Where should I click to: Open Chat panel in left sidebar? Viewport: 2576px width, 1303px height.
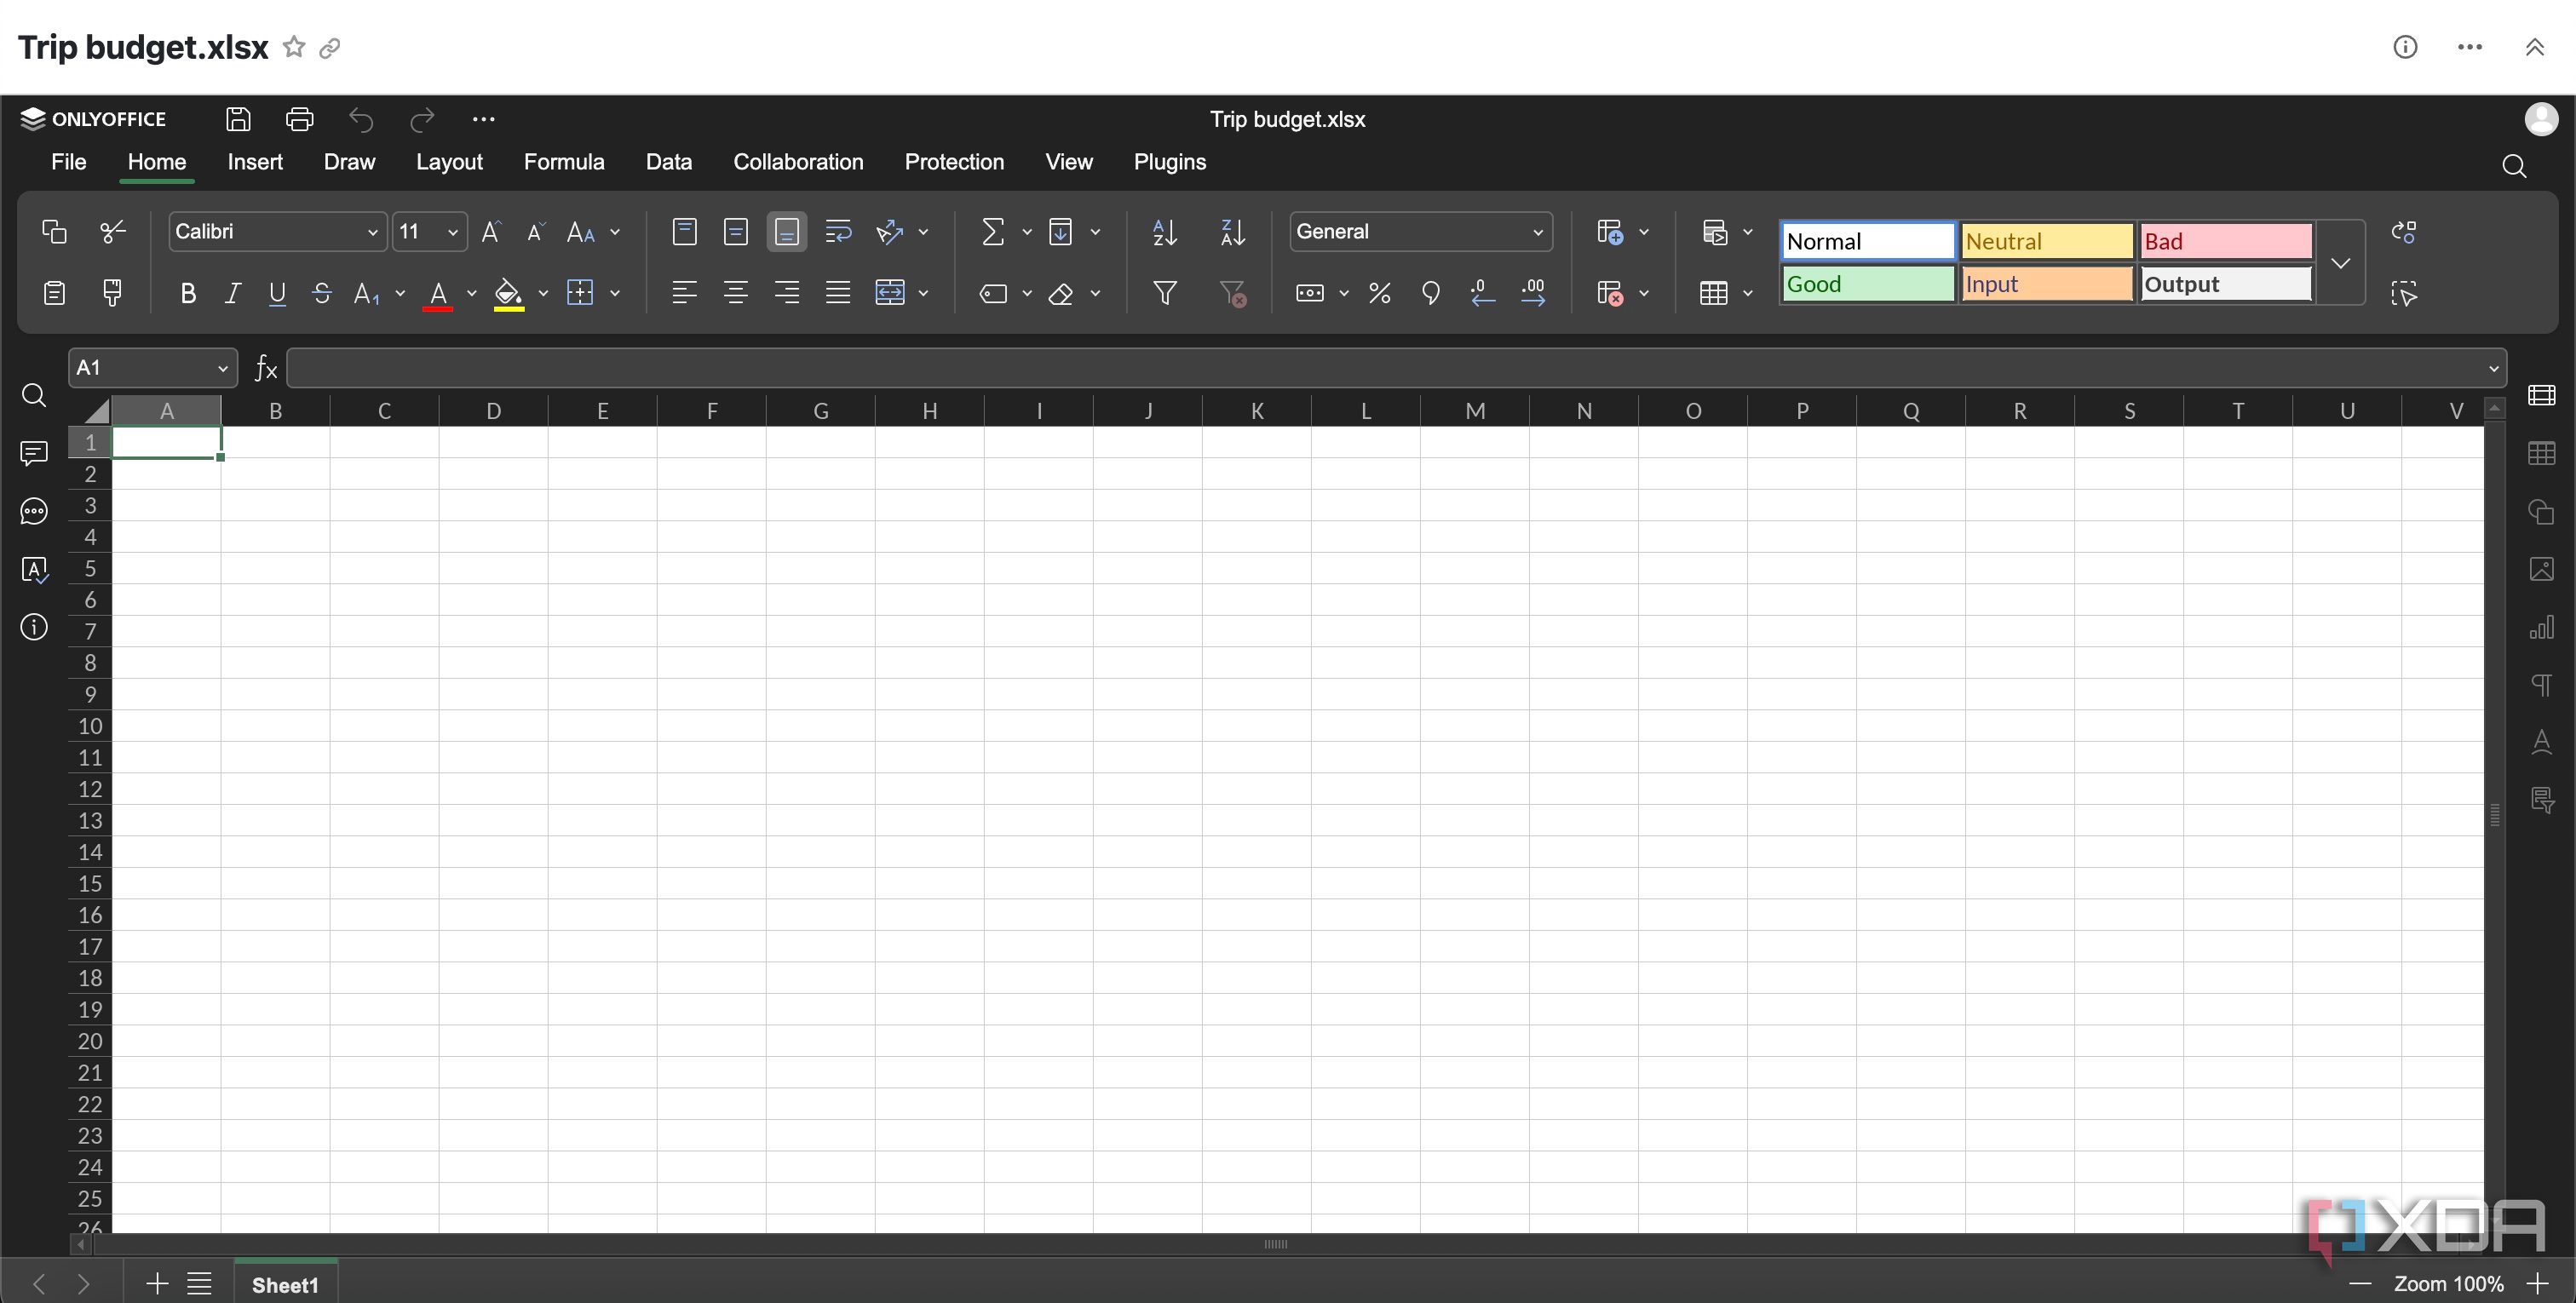click(34, 512)
